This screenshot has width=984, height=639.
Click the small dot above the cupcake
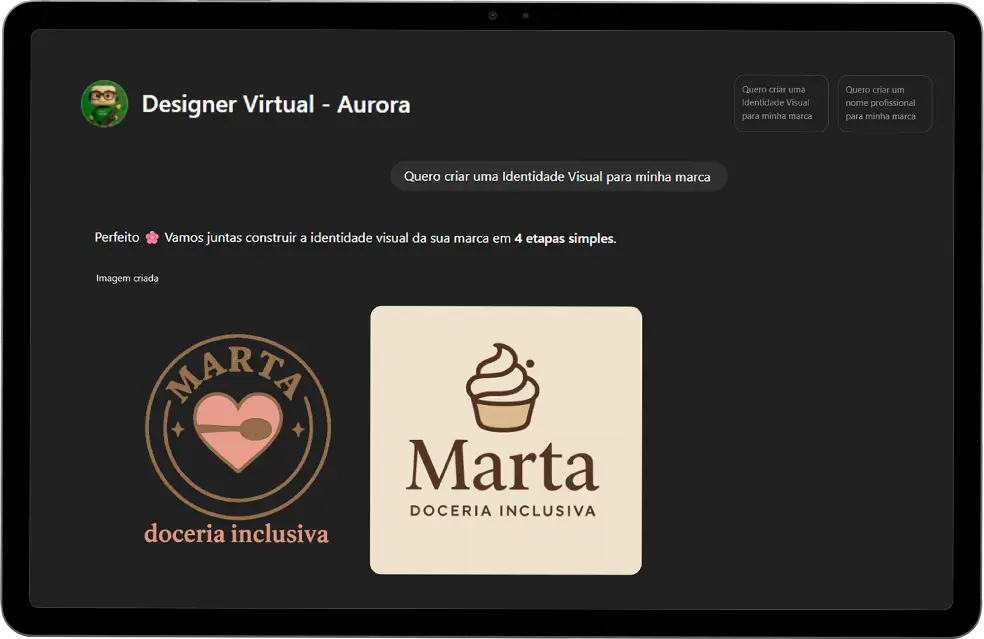[x=531, y=362]
